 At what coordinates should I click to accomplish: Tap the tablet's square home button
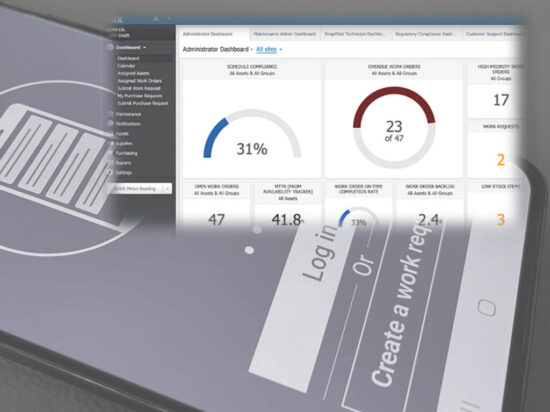click(x=487, y=308)
